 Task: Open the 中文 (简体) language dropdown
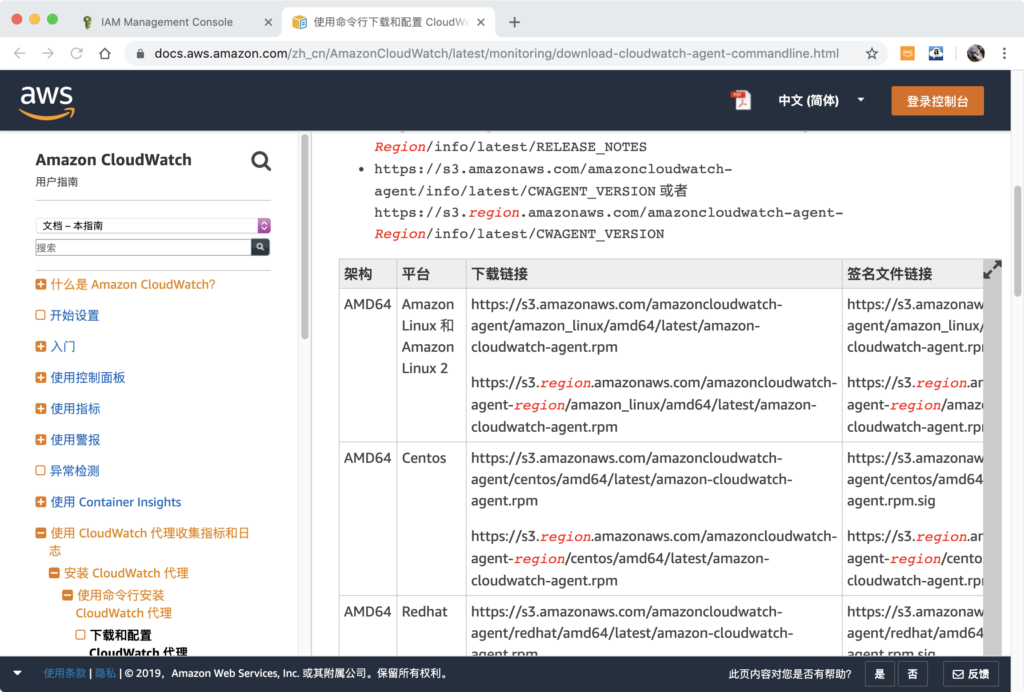(821, 101)
